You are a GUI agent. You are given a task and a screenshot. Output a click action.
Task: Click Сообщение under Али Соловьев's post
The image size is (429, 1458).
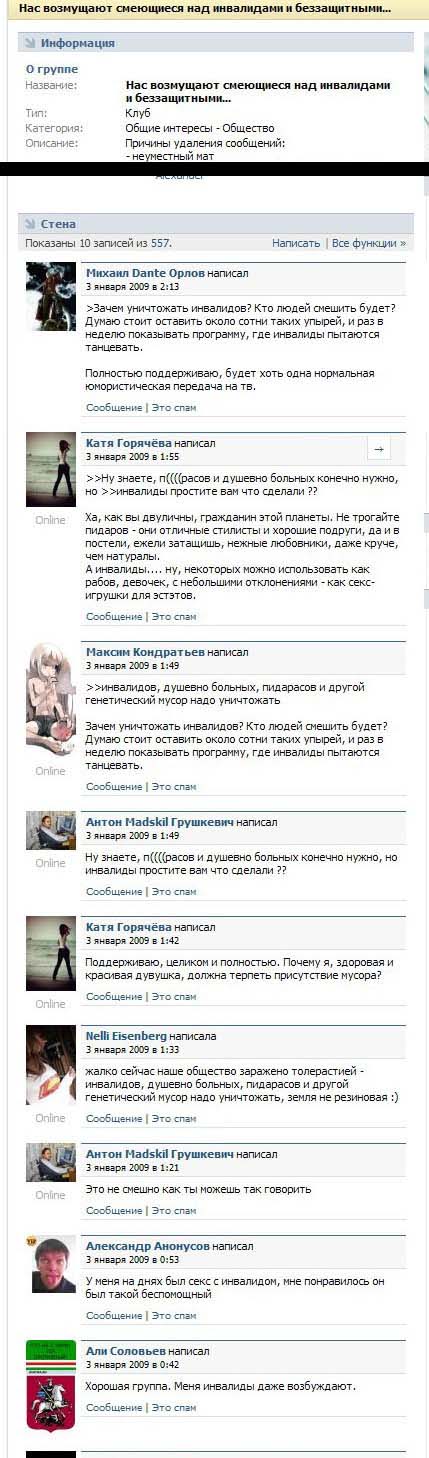pos(114,1407)
